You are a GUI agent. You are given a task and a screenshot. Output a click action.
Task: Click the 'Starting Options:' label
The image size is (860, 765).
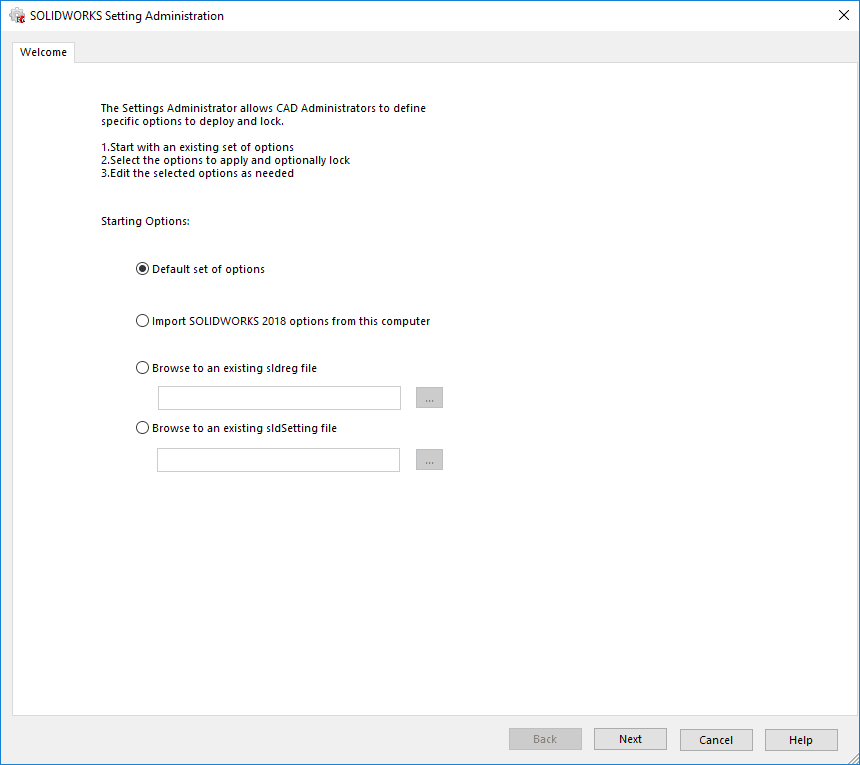pyautogui.click(x=145, y=221)
